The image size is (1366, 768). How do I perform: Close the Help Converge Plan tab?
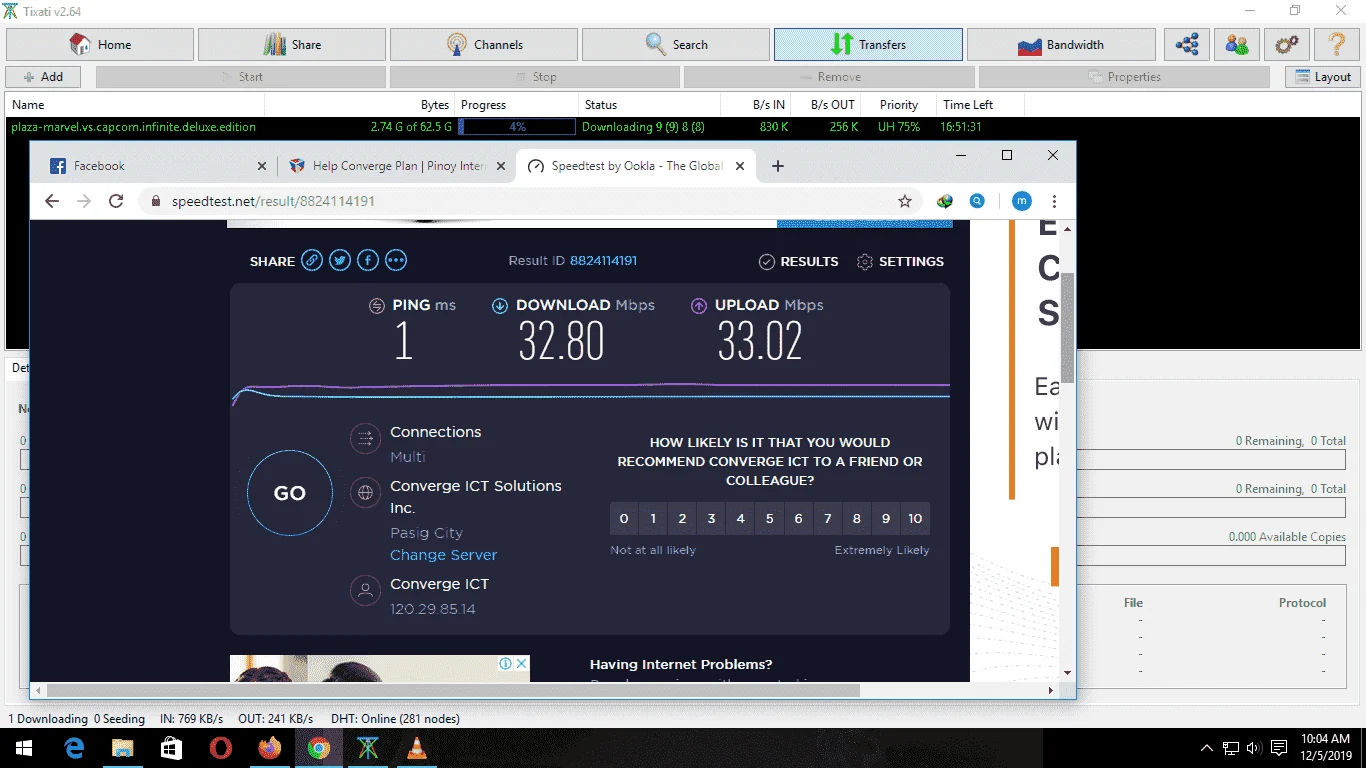click(501, 166)
